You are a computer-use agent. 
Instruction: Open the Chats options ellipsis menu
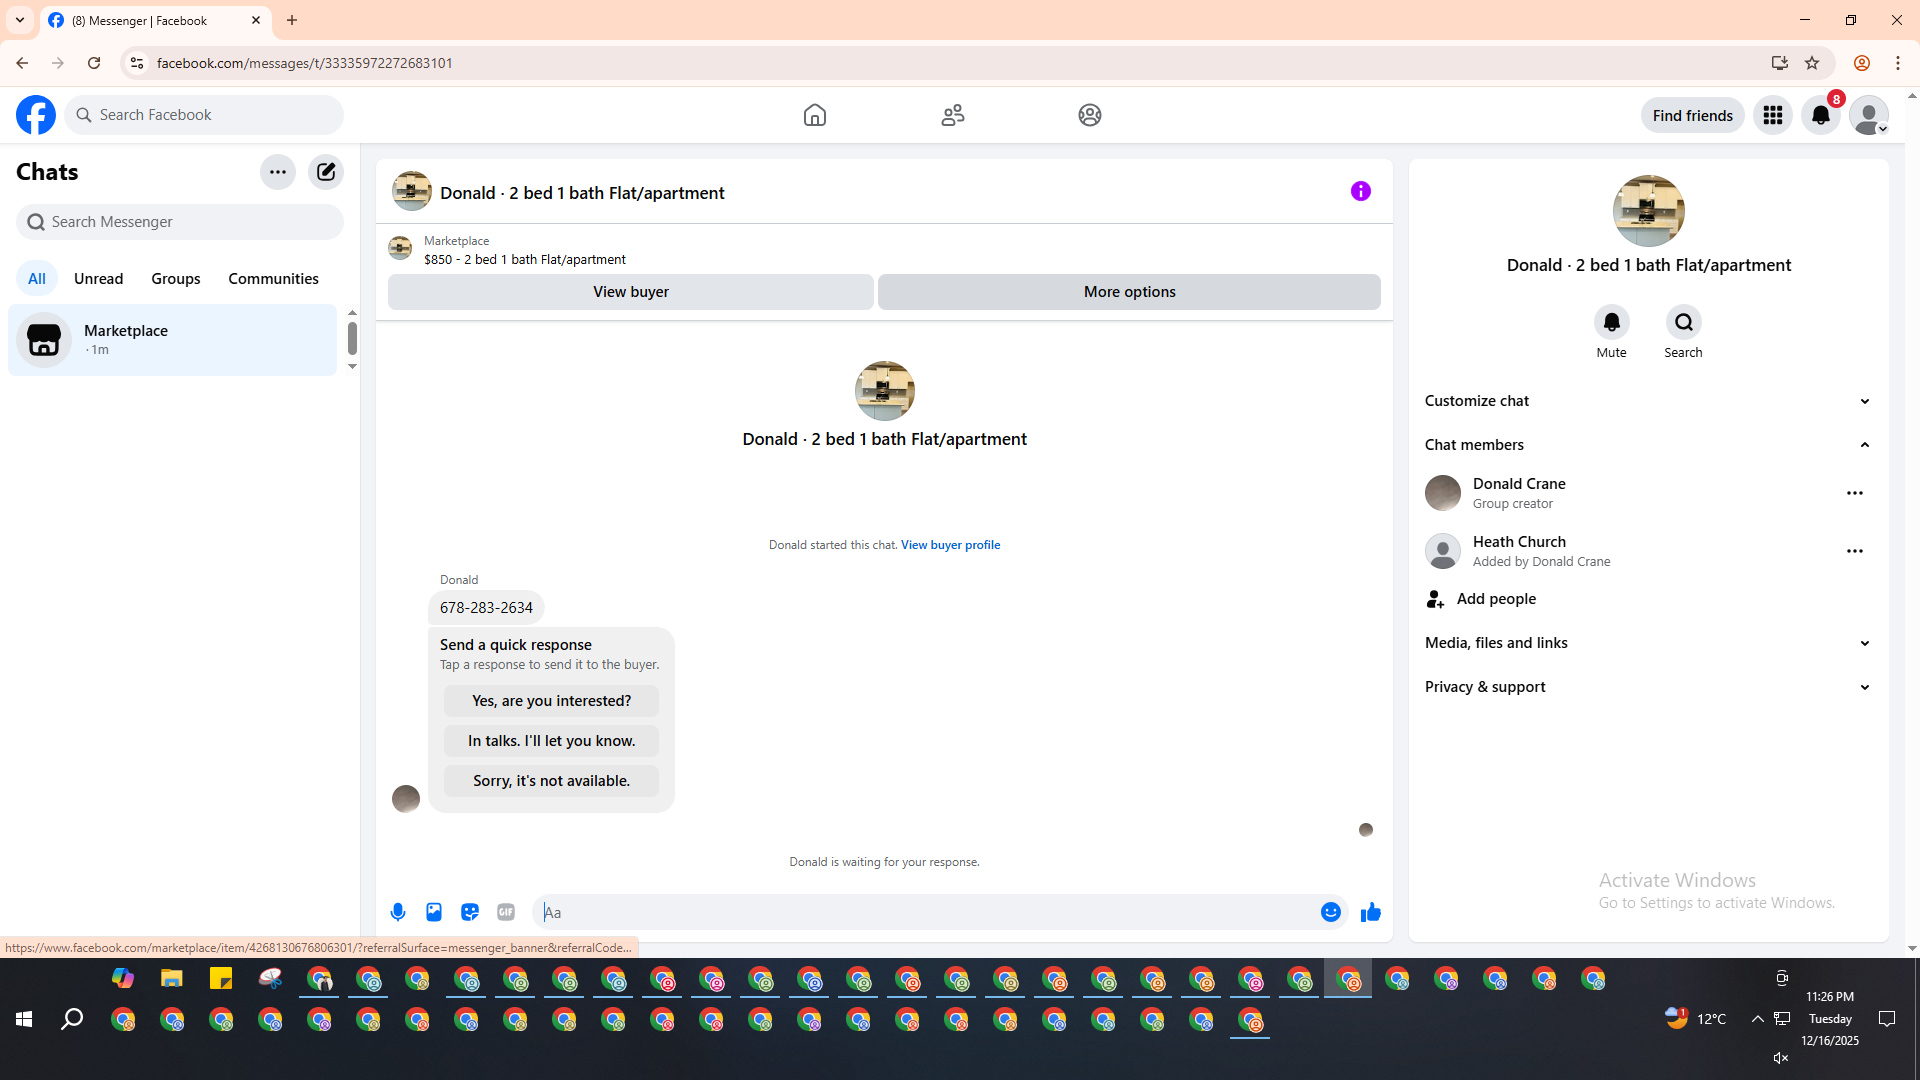[x=278, y=172]
